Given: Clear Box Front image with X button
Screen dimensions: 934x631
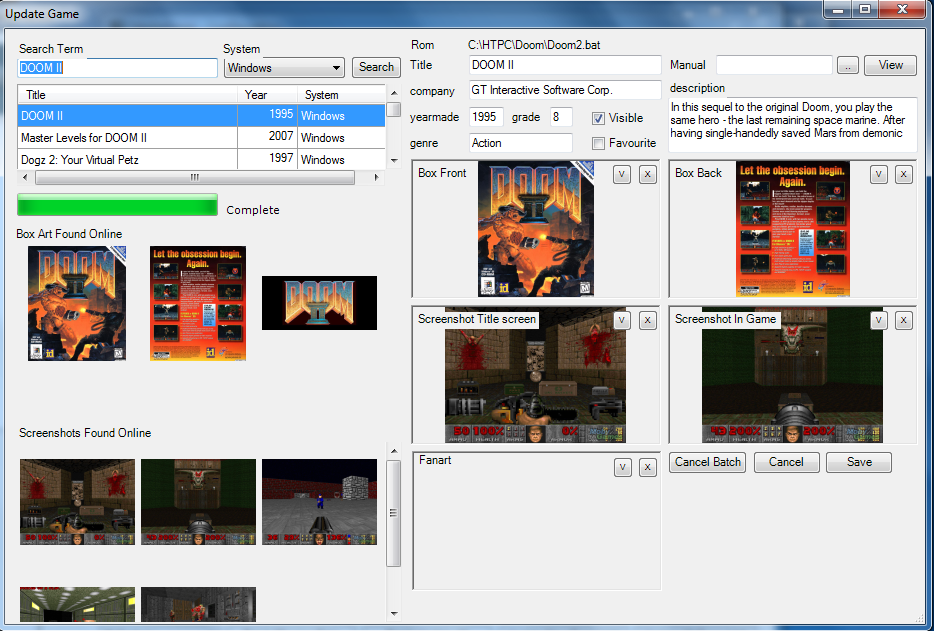Looking at the screenshot, I should point(647,174).
